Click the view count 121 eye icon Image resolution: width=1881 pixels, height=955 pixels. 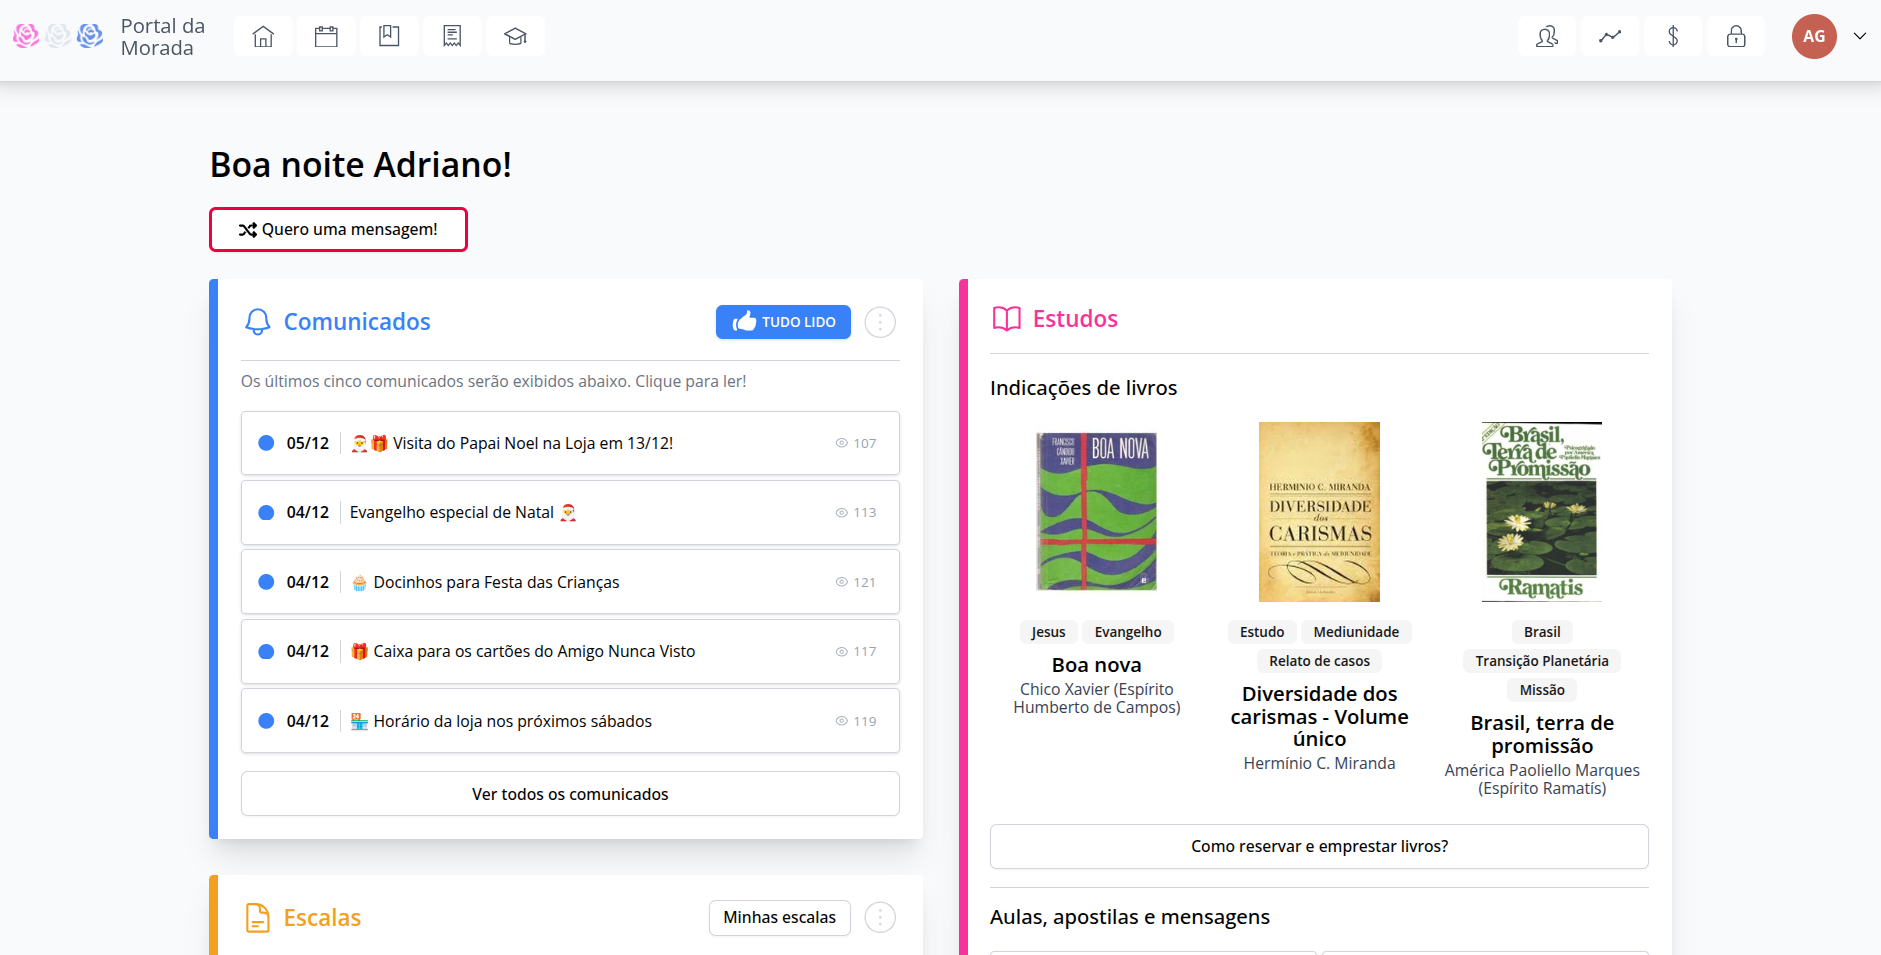[842, 582]
